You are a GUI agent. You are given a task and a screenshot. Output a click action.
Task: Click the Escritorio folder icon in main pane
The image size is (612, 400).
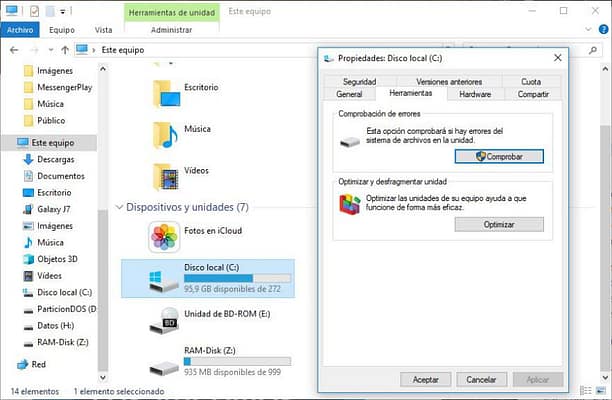(x=166, y=94)
